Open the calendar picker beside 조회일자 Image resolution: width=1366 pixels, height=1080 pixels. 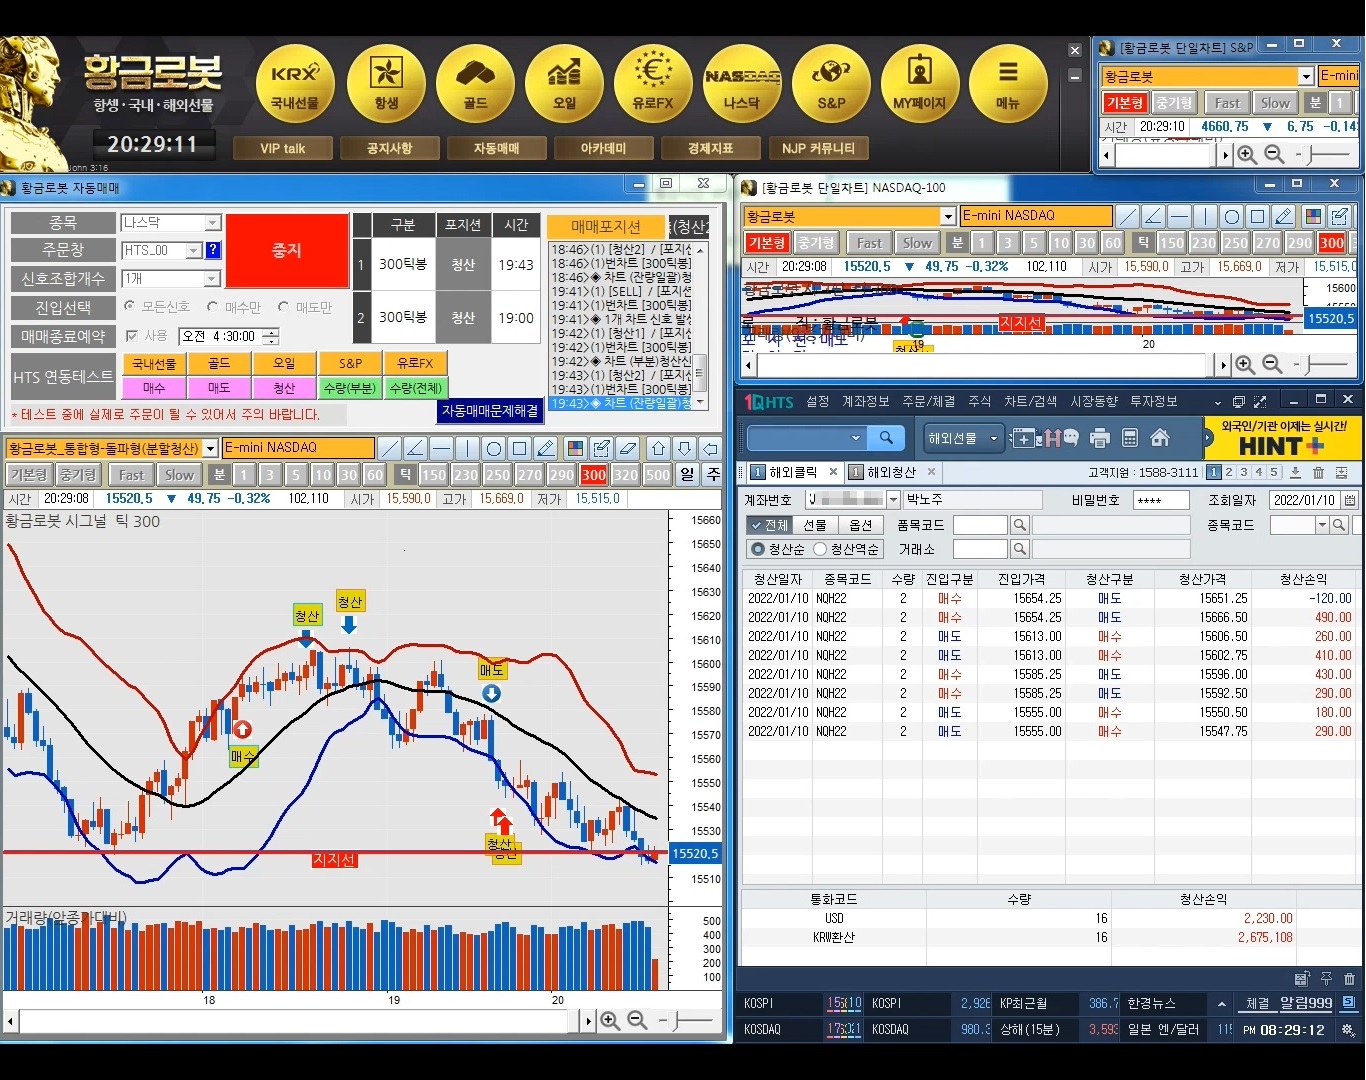click(1349, 500)
